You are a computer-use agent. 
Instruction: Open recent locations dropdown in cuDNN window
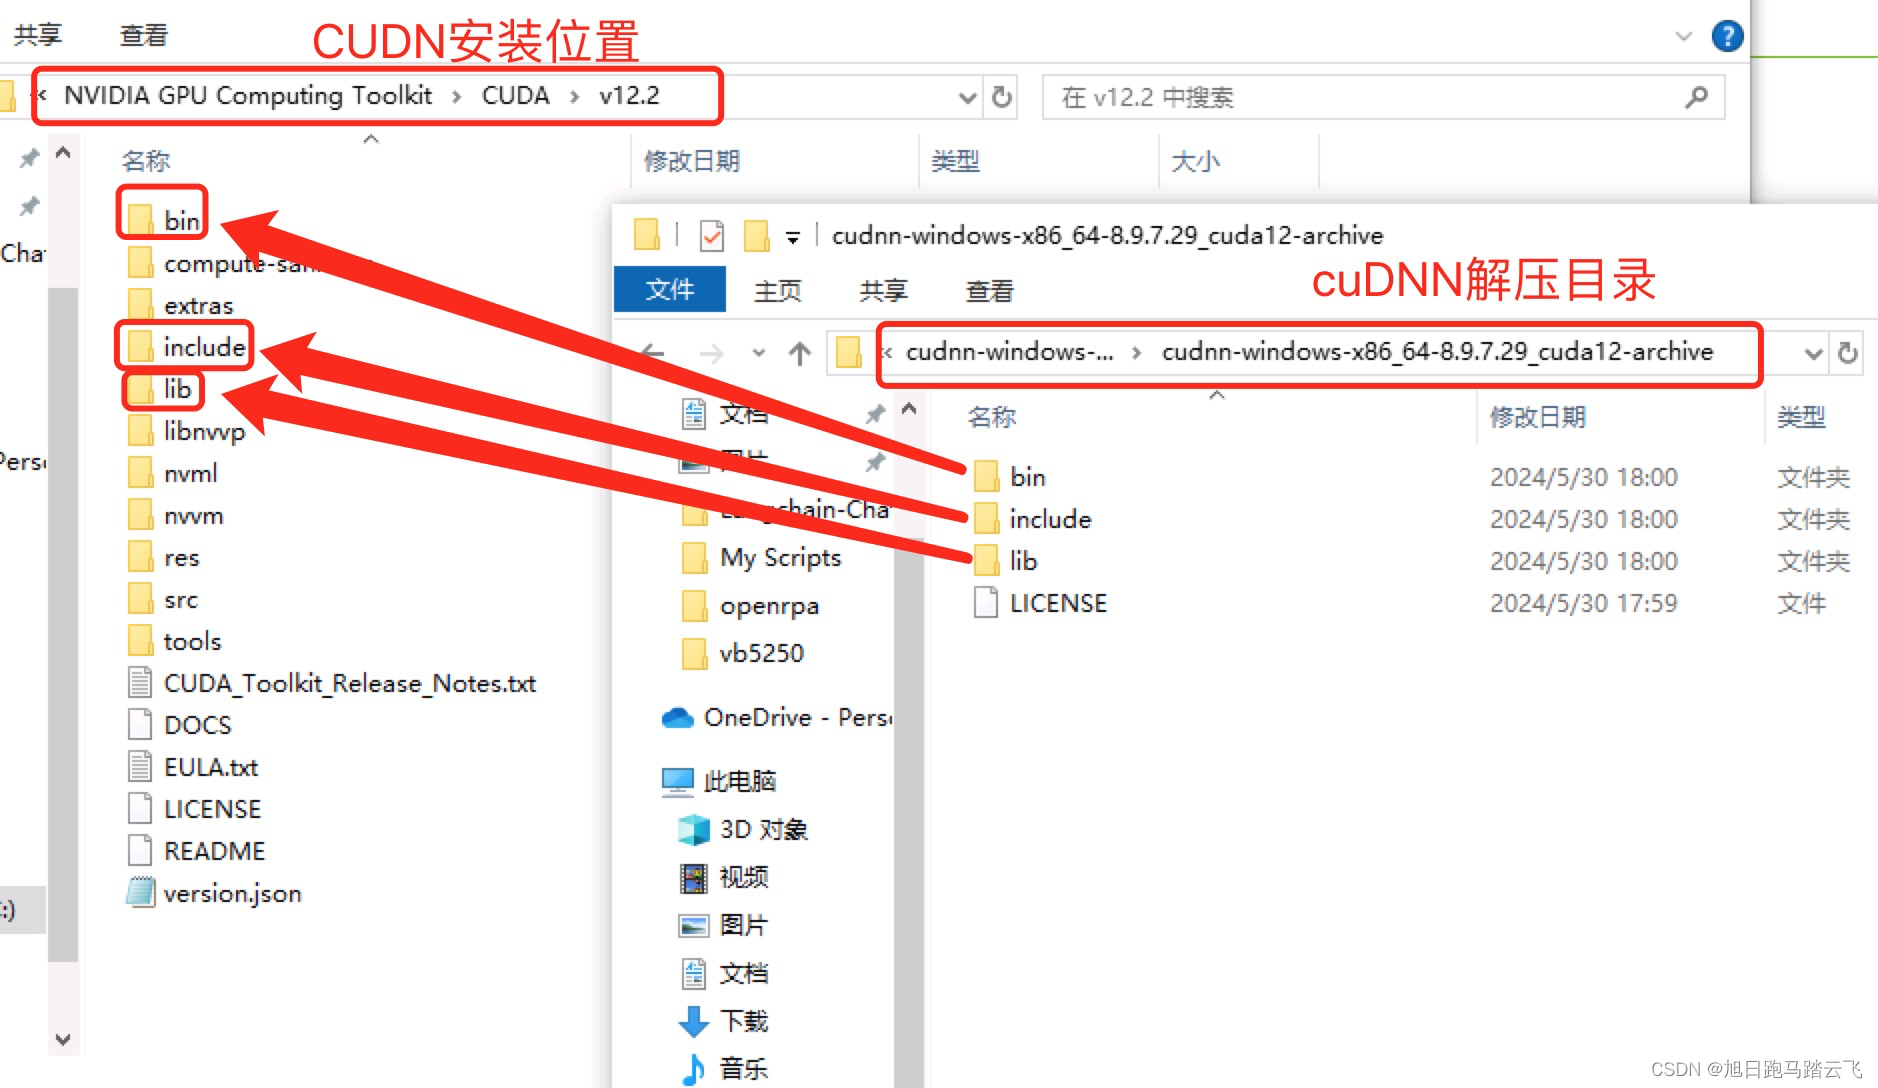click(x=759, y=353)
